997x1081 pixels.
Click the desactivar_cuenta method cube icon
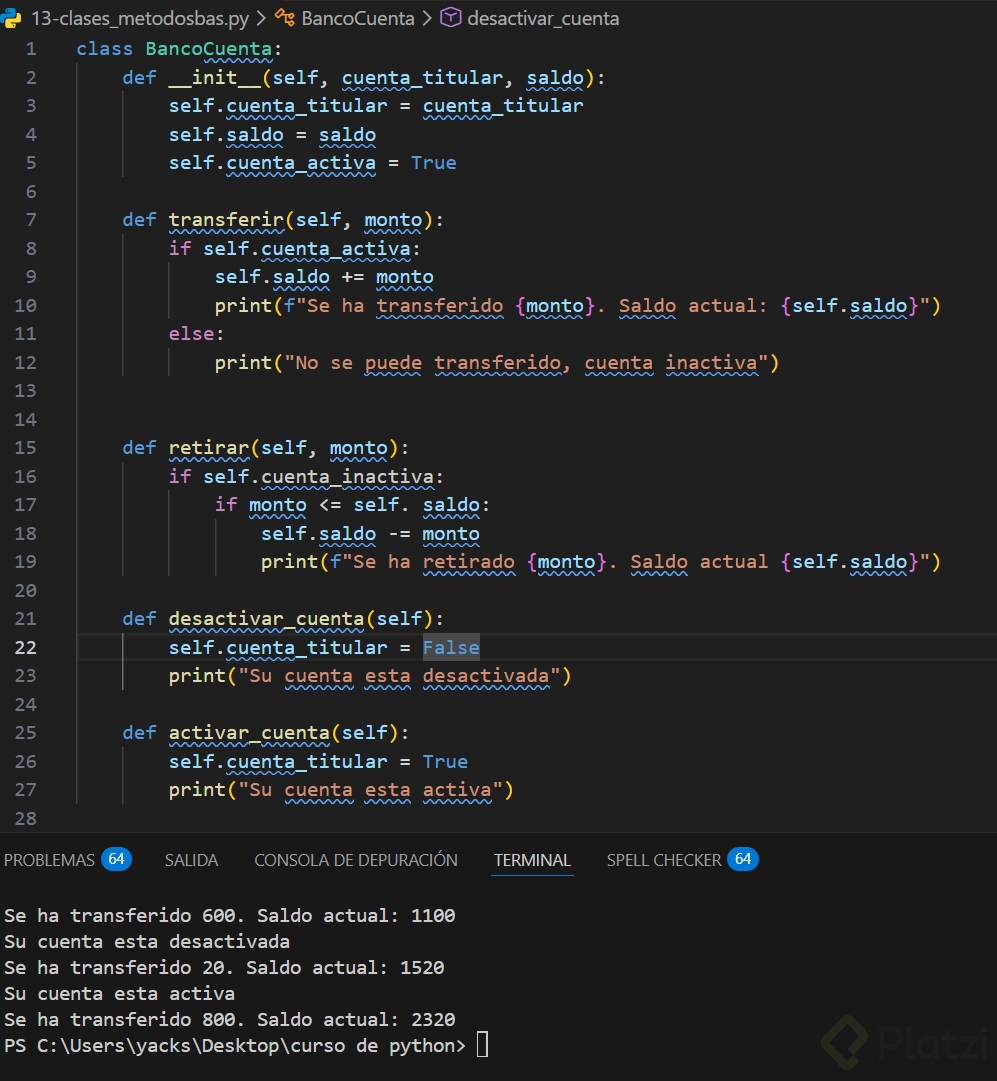coord(450,18)
